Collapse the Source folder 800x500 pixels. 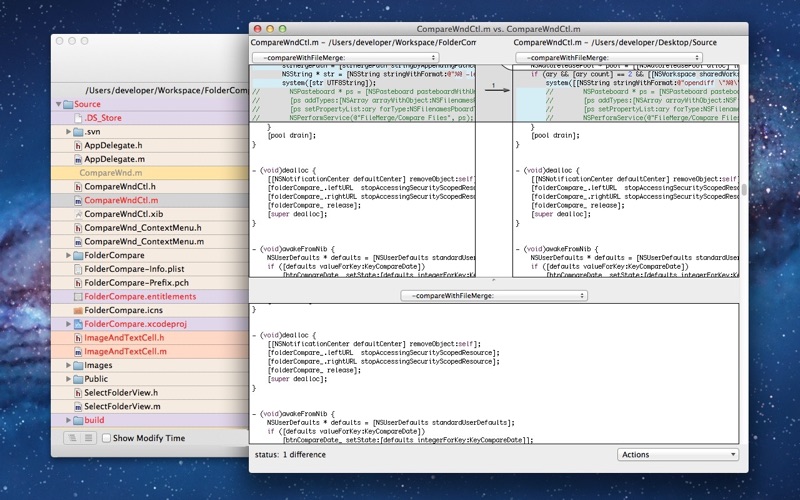click(58, 104)
